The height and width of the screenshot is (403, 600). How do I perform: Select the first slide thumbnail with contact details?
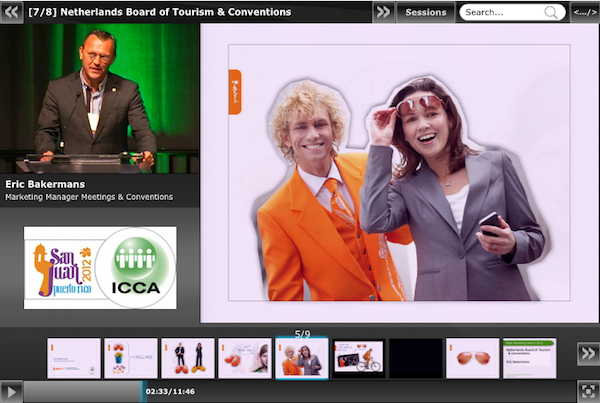tap(74, 358)
